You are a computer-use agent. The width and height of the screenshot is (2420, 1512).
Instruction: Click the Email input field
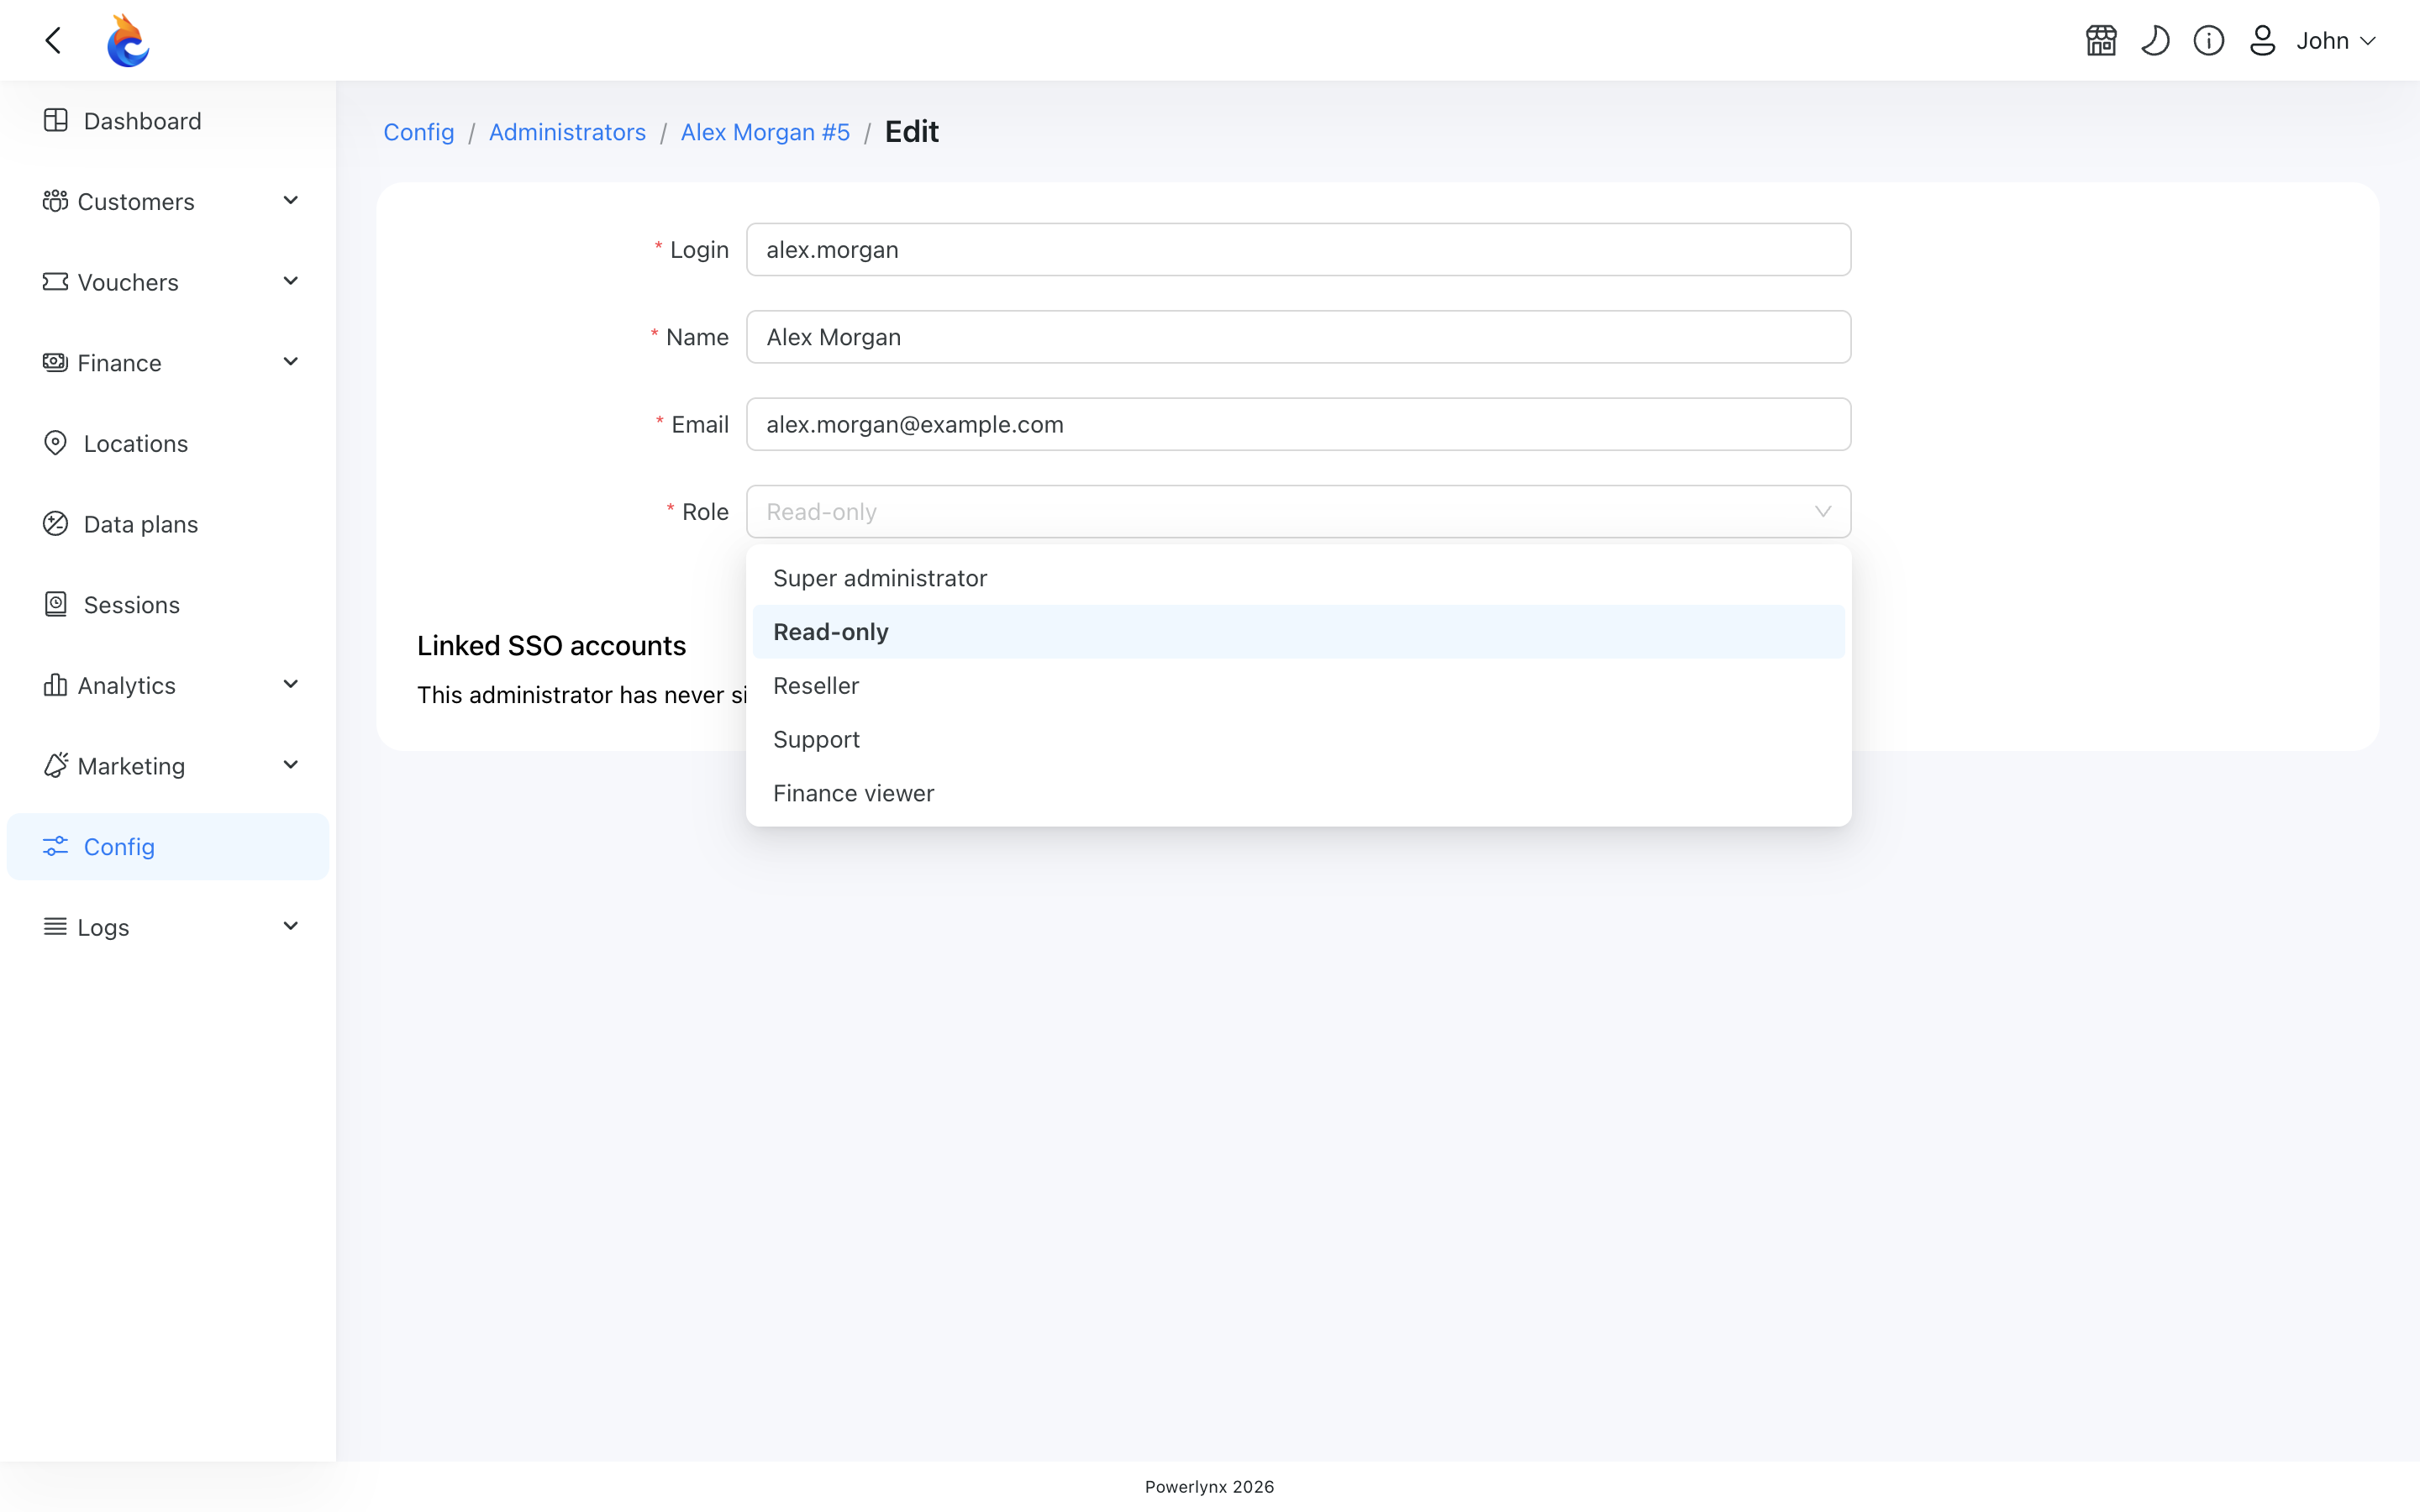tap(1298, 424)
